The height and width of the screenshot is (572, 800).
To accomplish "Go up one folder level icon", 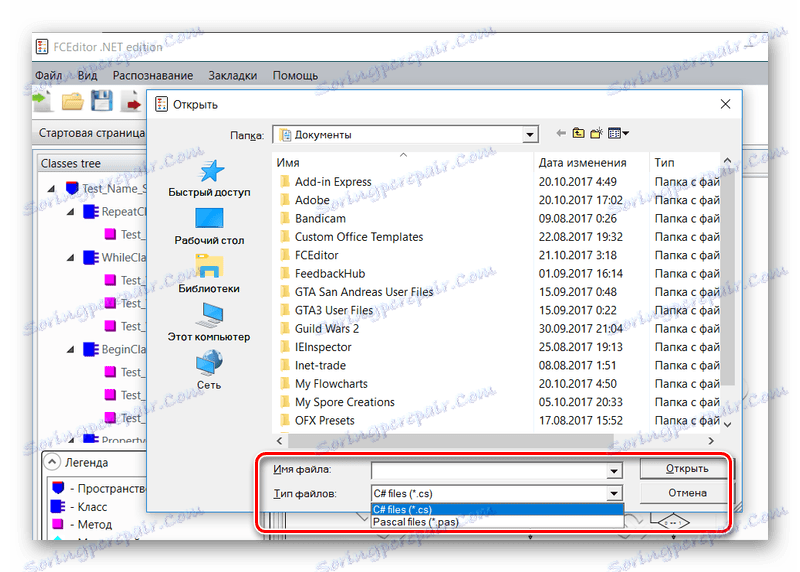I will [x=578, y=133].
